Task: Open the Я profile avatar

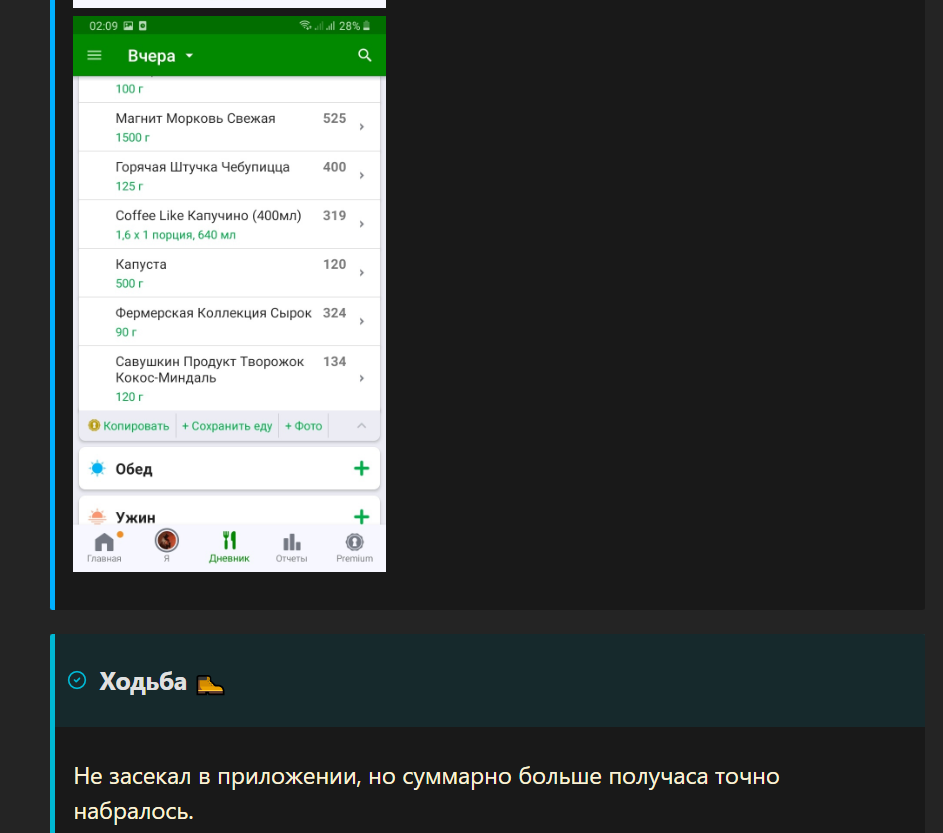Action: tap(167, 541)
